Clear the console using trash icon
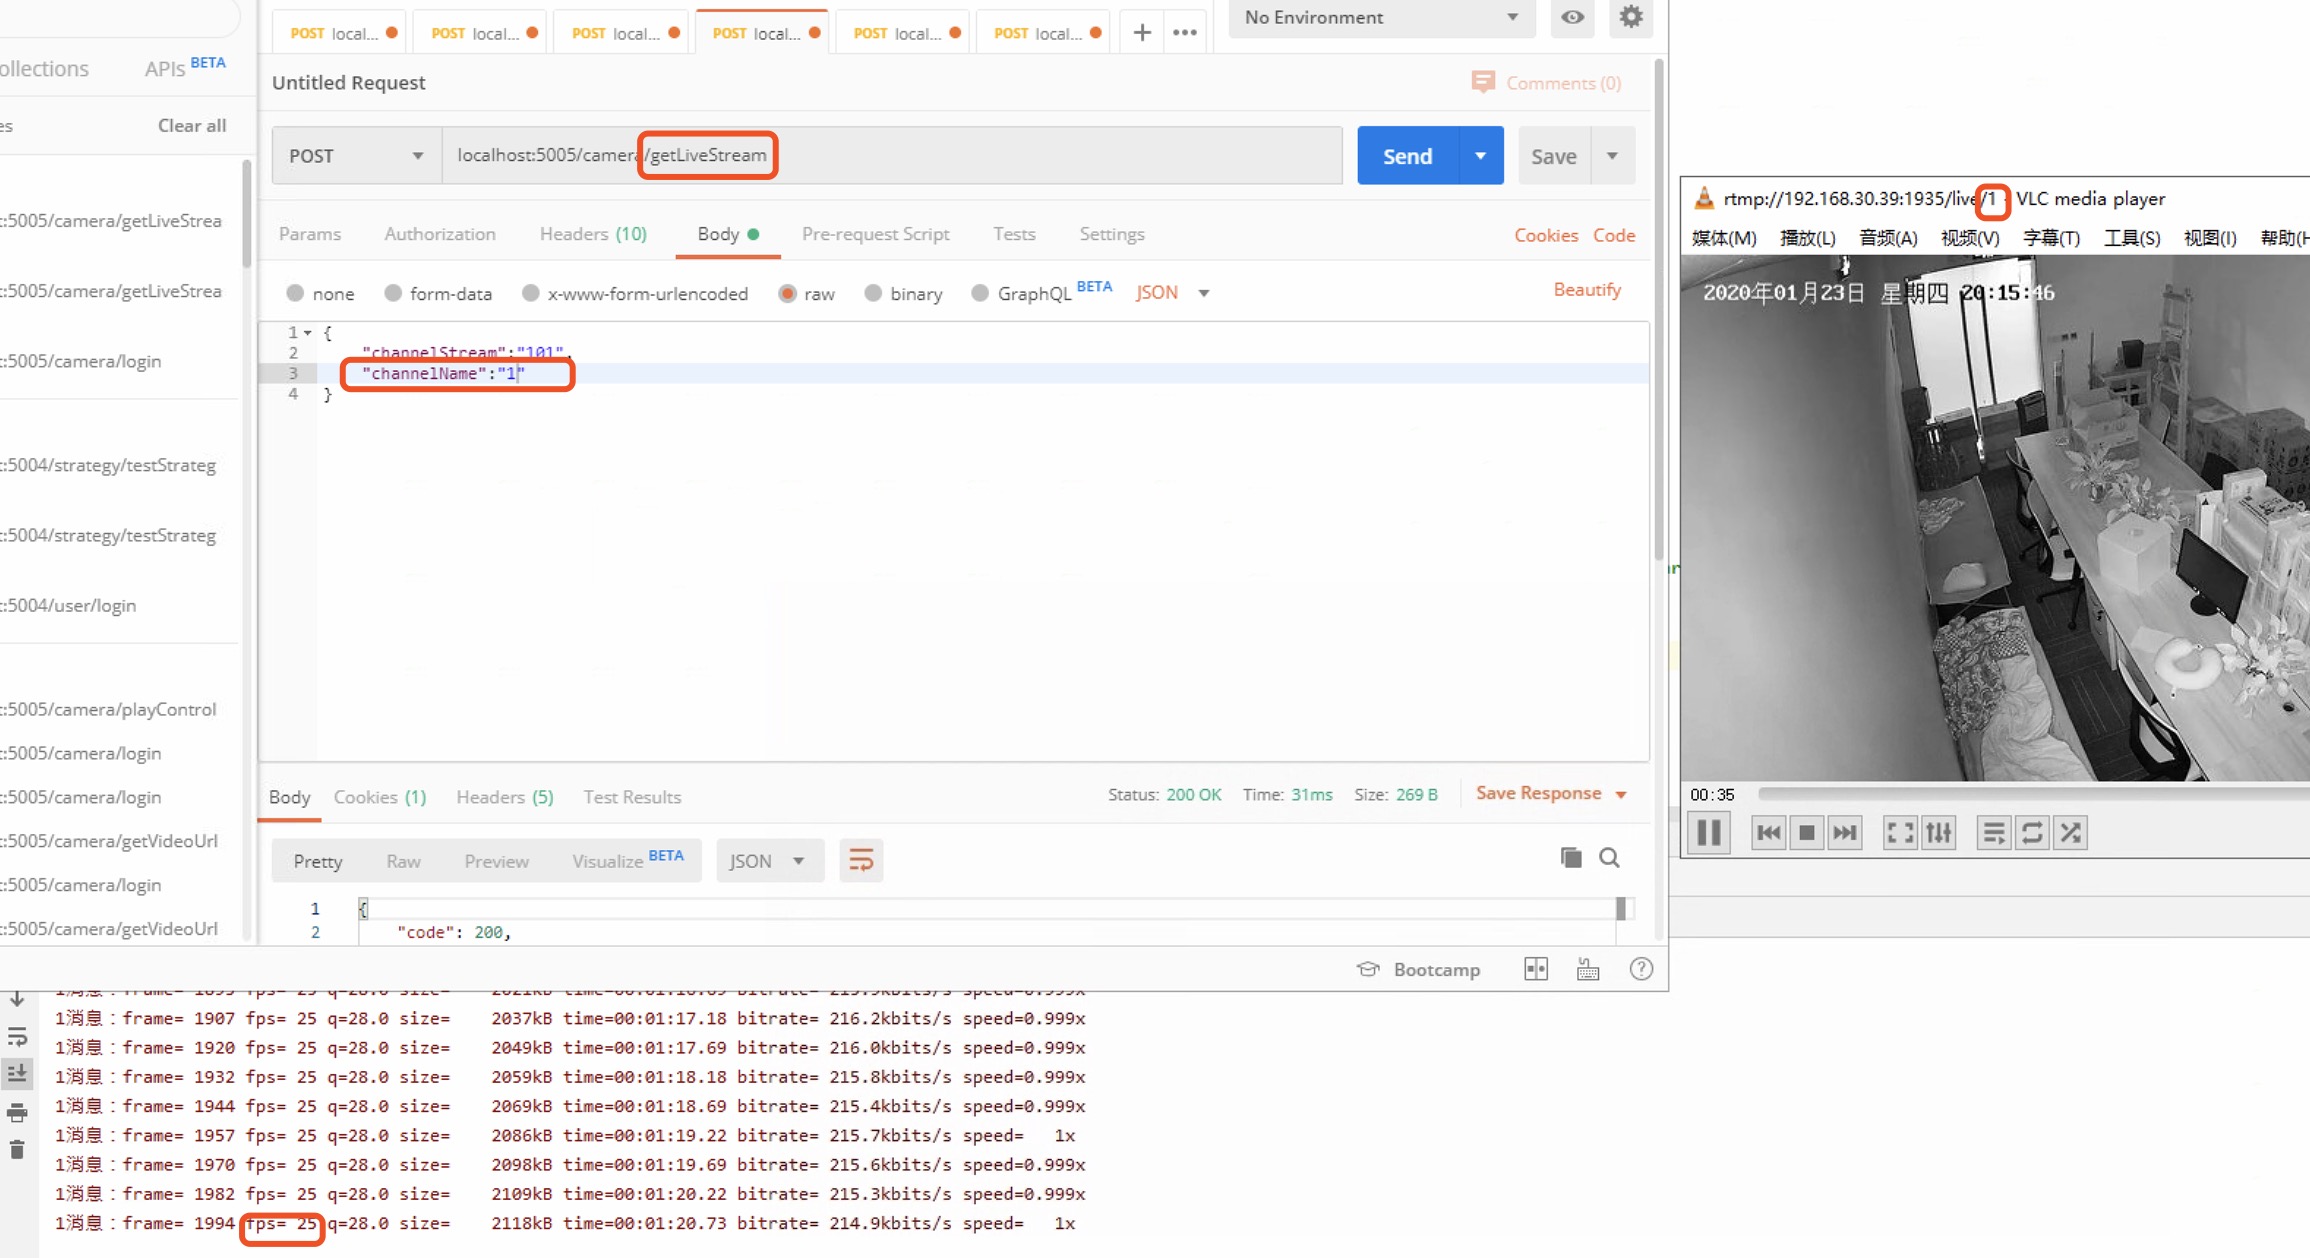2310x1258 pixels. [17, 1149]
